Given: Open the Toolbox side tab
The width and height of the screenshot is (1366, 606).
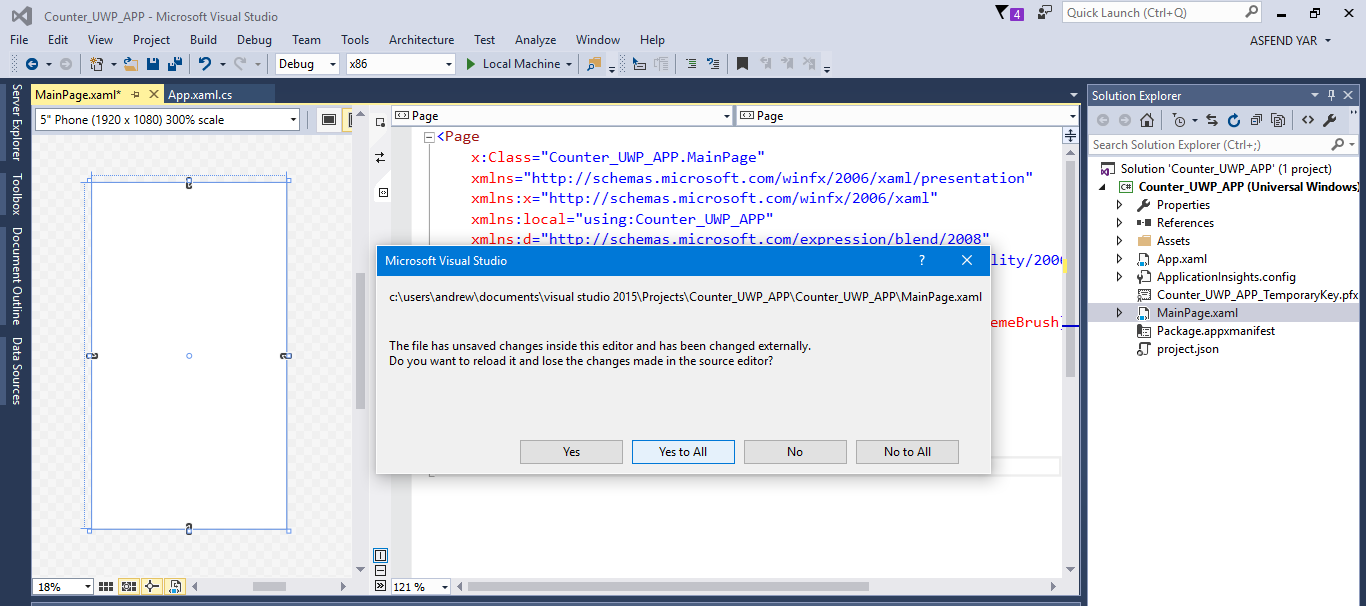Looking at the screenshot, I should tap(16, 194).
